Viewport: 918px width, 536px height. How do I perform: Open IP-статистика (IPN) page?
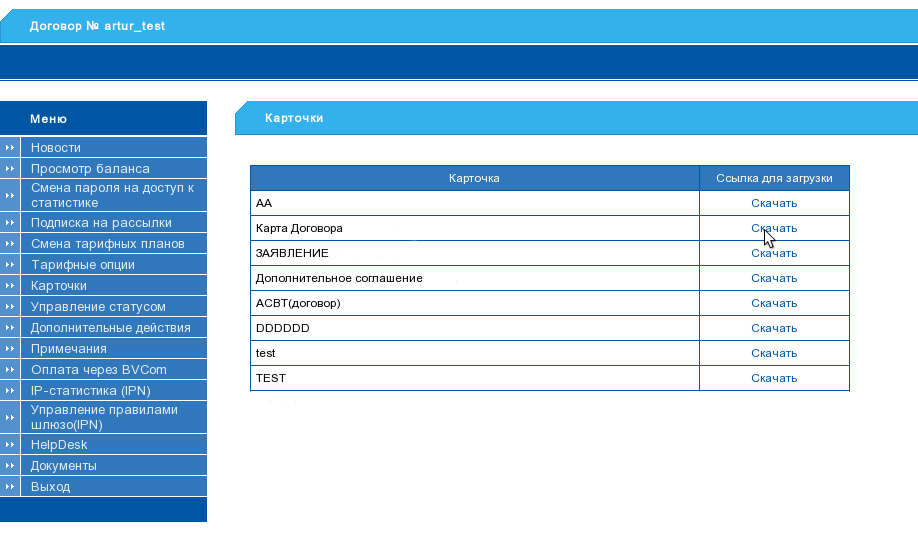click(90, 391)
